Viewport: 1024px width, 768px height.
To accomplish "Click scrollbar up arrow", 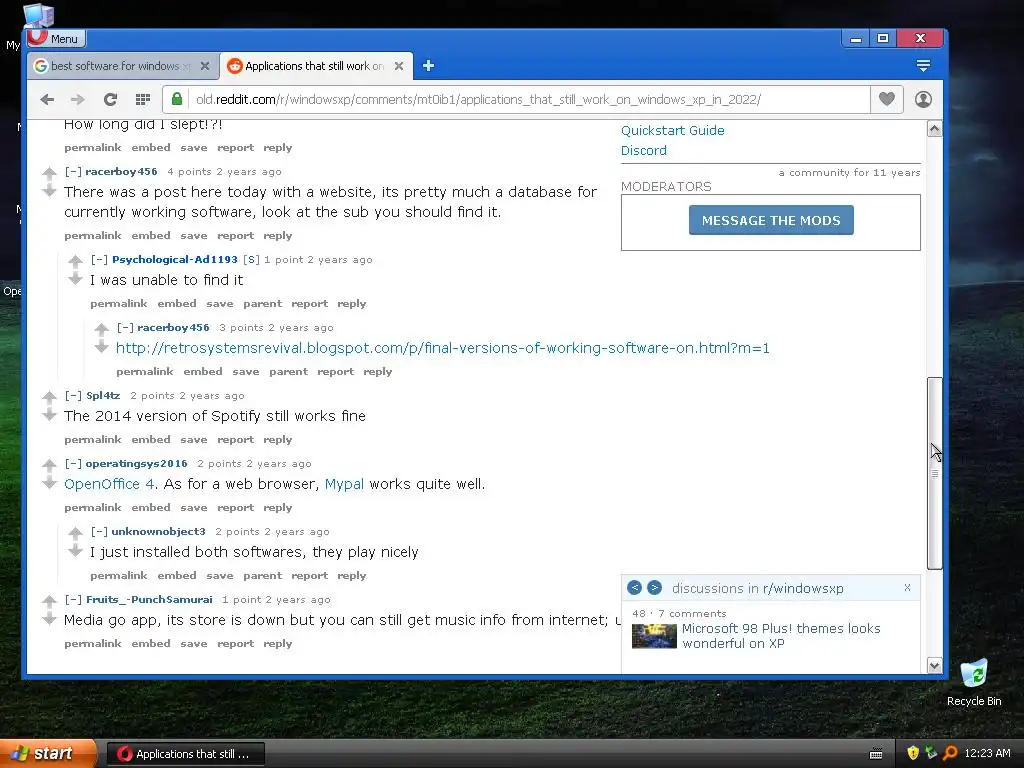I will (x=935, y=129).
